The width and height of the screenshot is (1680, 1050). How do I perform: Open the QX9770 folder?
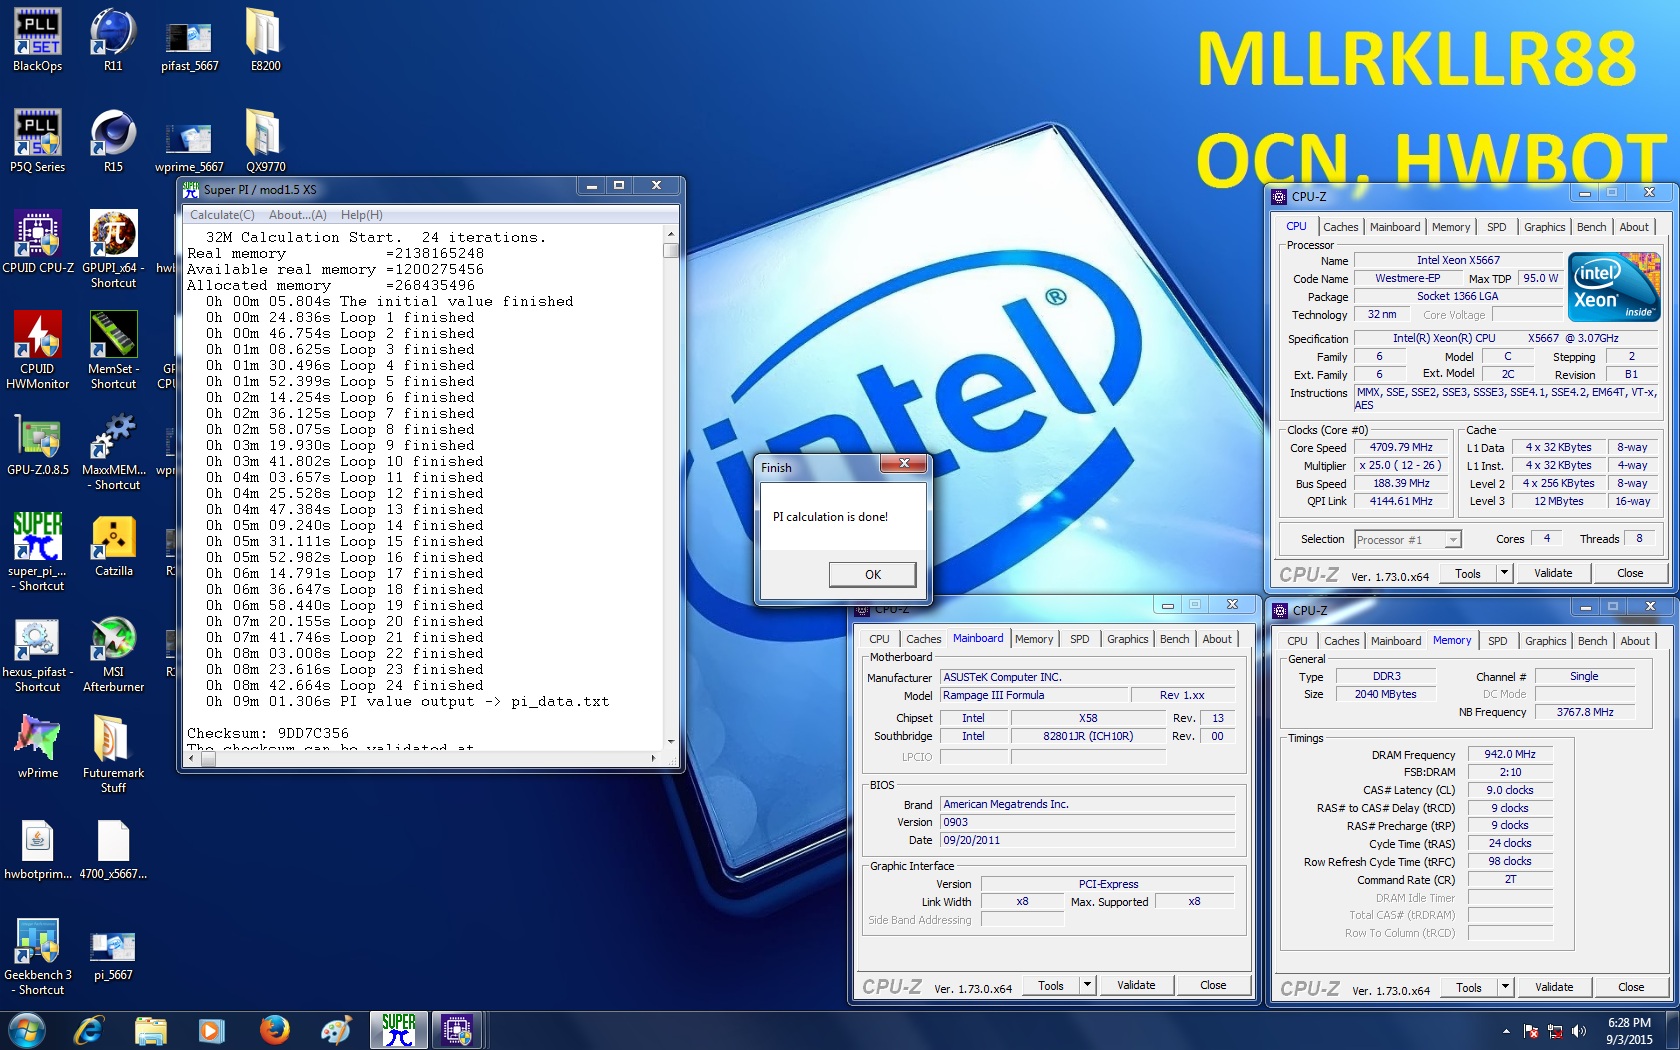coord(265,141)
